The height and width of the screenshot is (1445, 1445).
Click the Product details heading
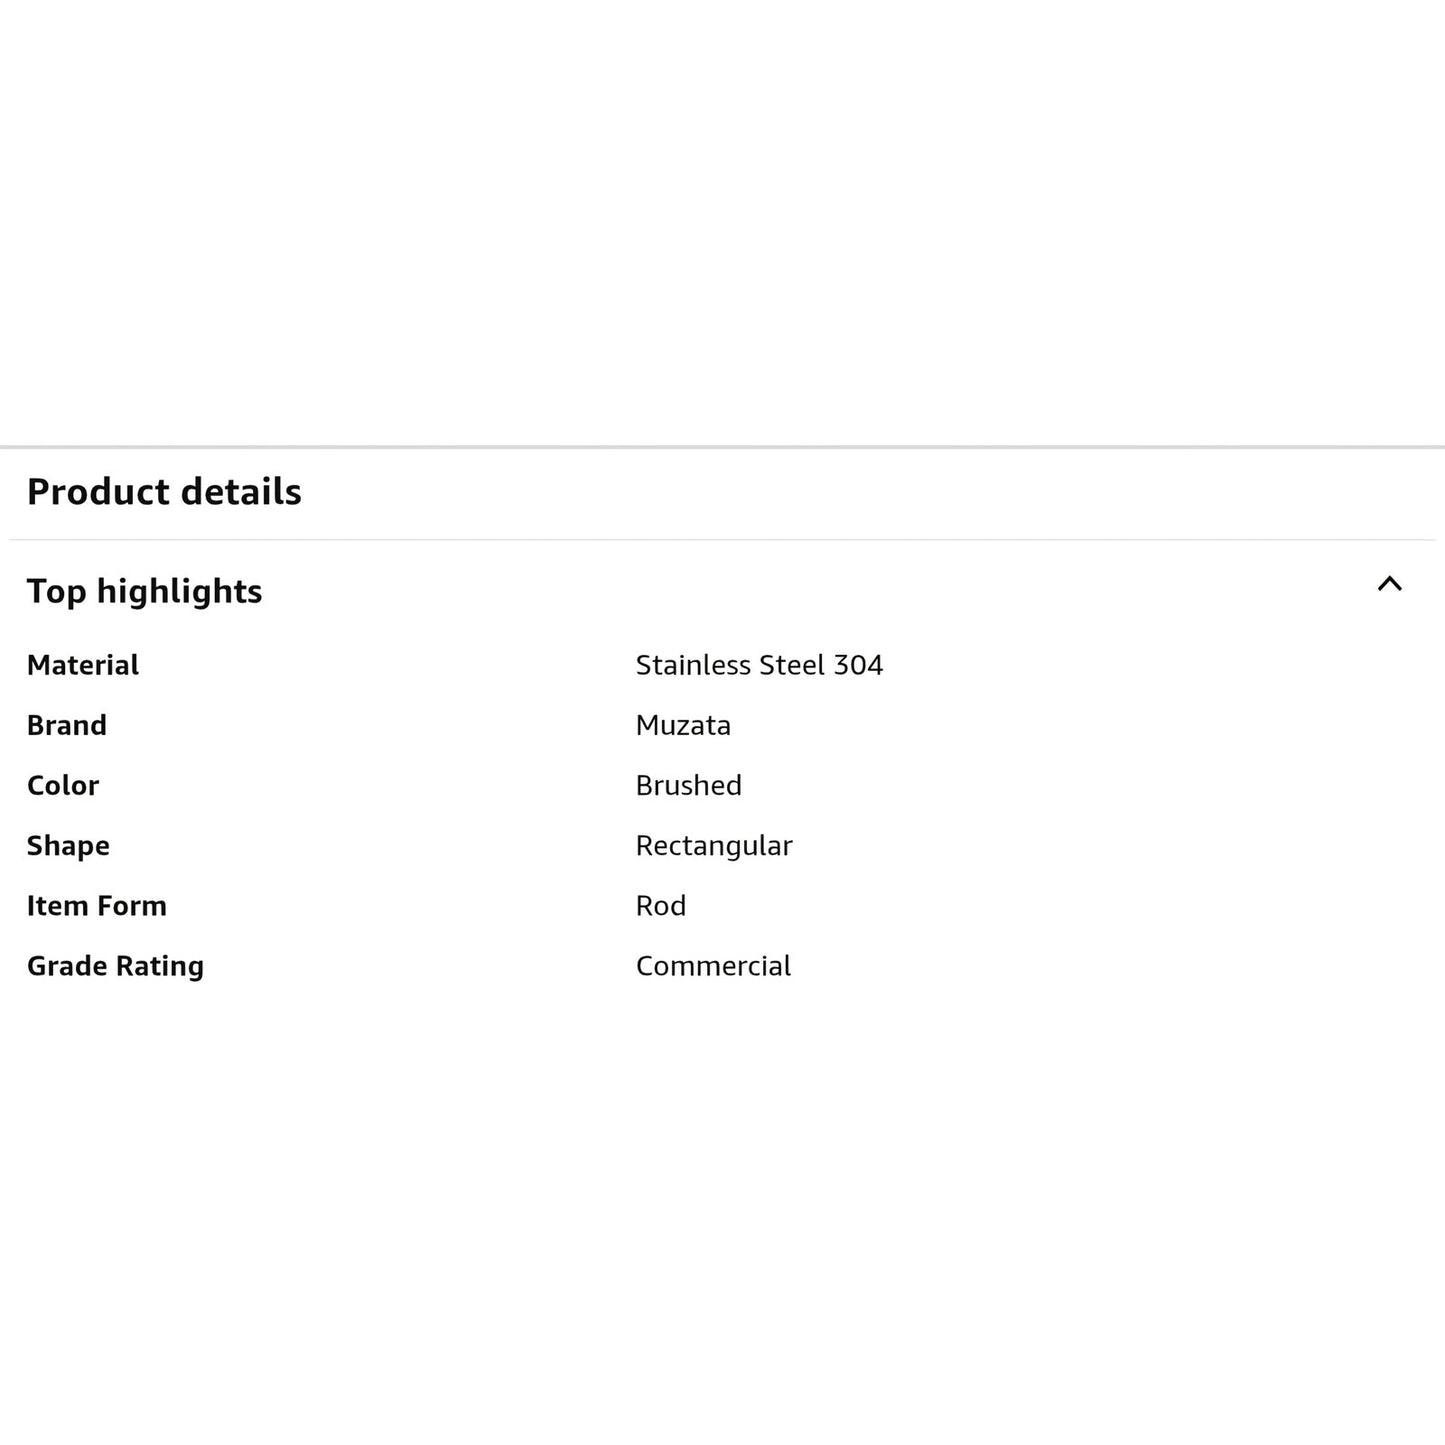pyautogui.click(x=164, y=492)
